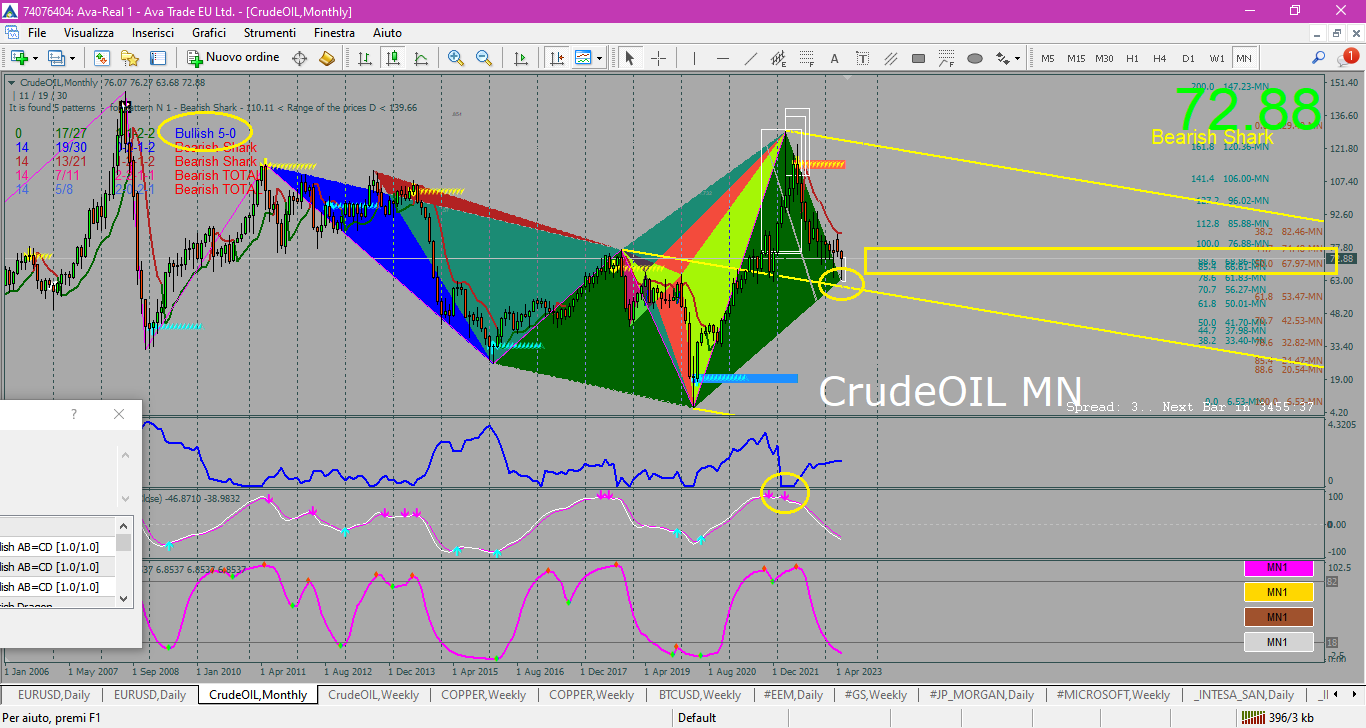This screenshot has height=728, width=1366.
Task: Click the yellow MN1 swatch button
Action: click(1278, 592)
